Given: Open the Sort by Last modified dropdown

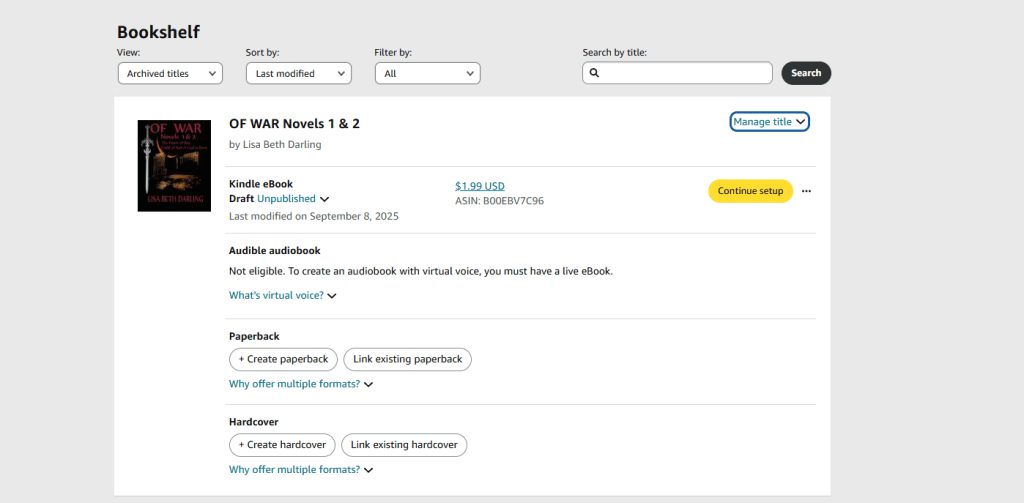Looking at the screenshot, I should click(298, 73).
